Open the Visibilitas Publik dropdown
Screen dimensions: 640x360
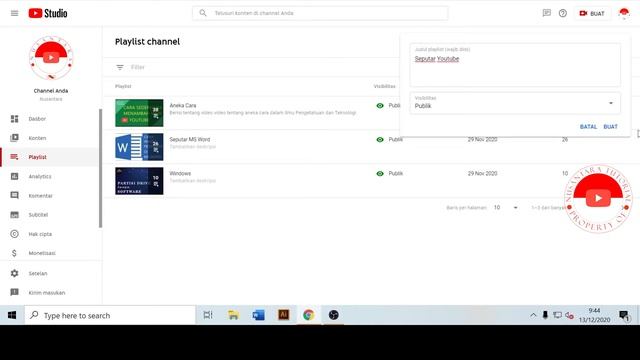tap(515, 103)
